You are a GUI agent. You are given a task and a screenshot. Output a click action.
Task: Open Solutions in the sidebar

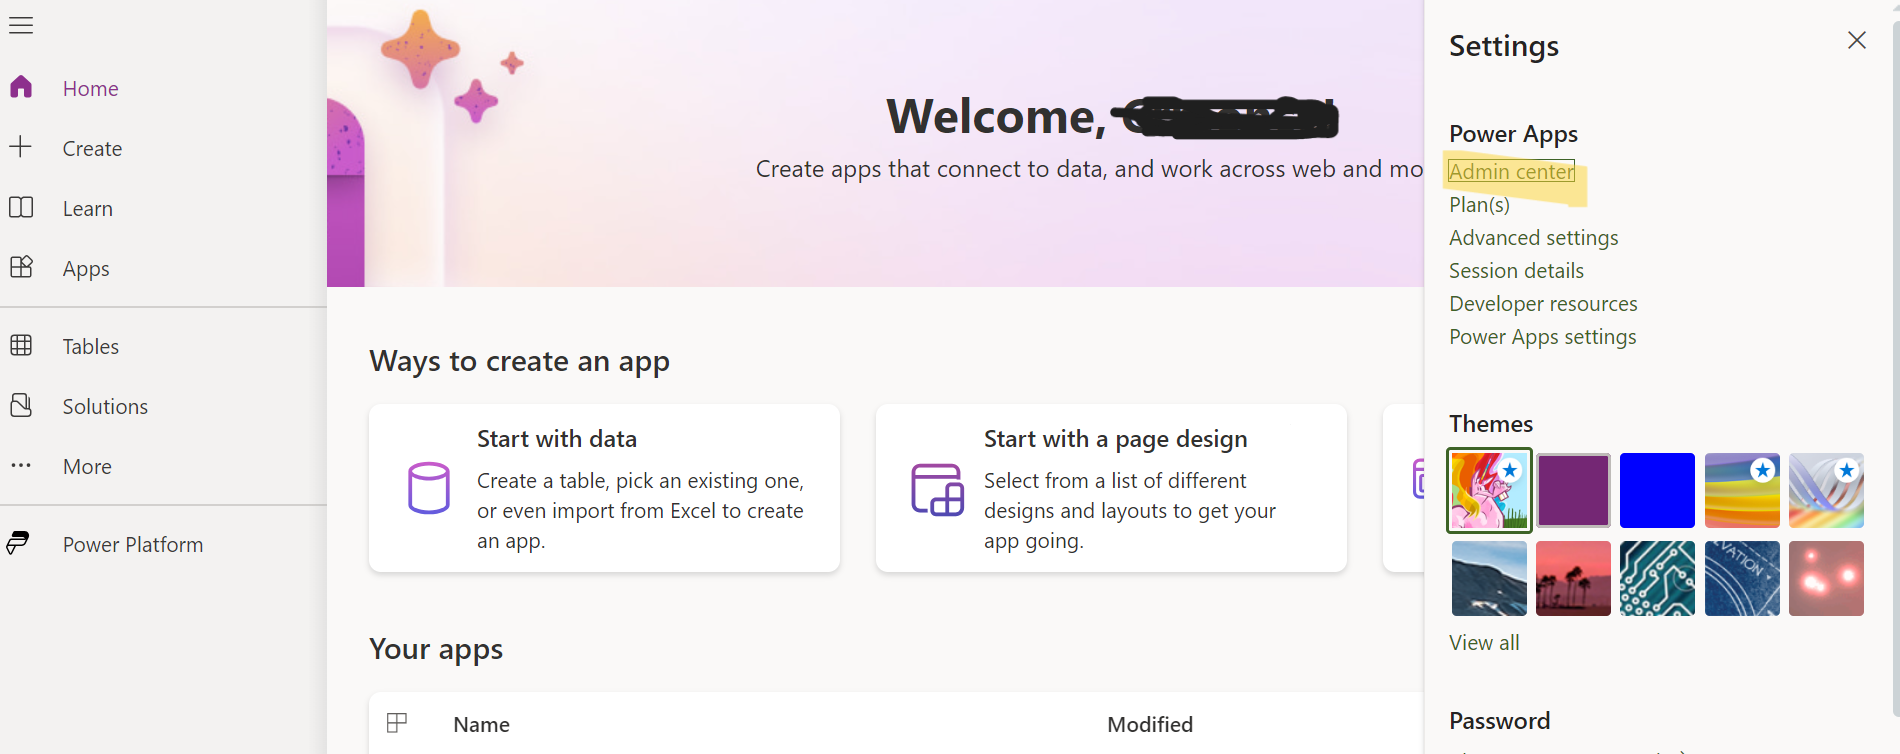[105, 406]
